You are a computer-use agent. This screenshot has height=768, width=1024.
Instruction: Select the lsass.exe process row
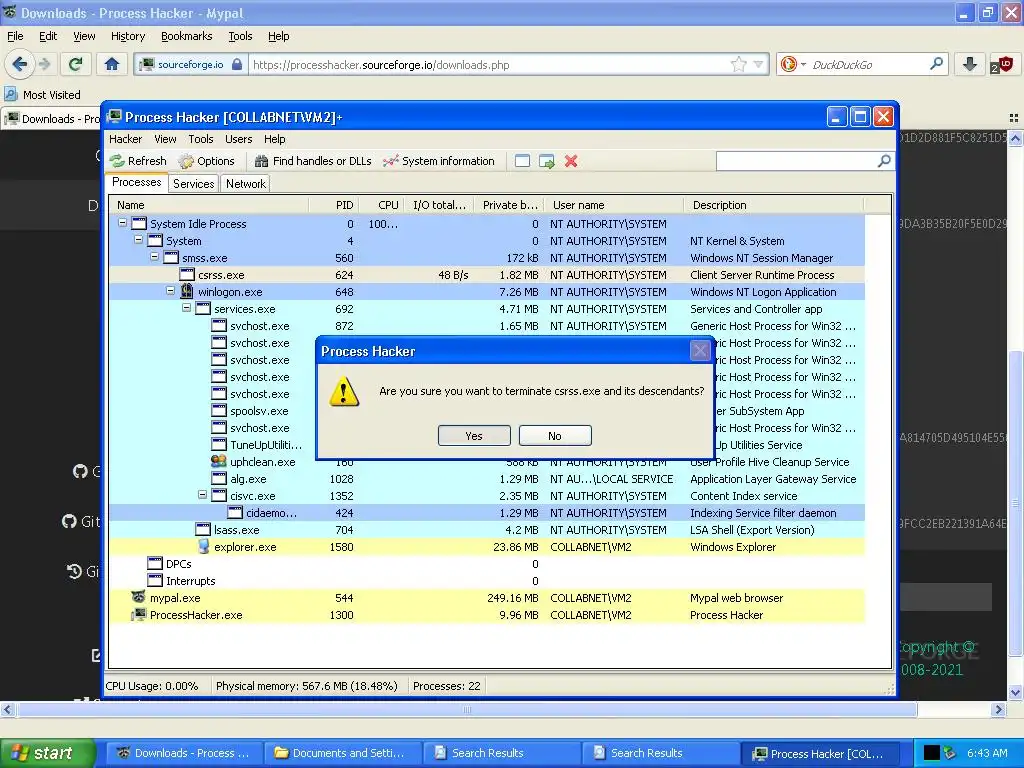(487, 530)
